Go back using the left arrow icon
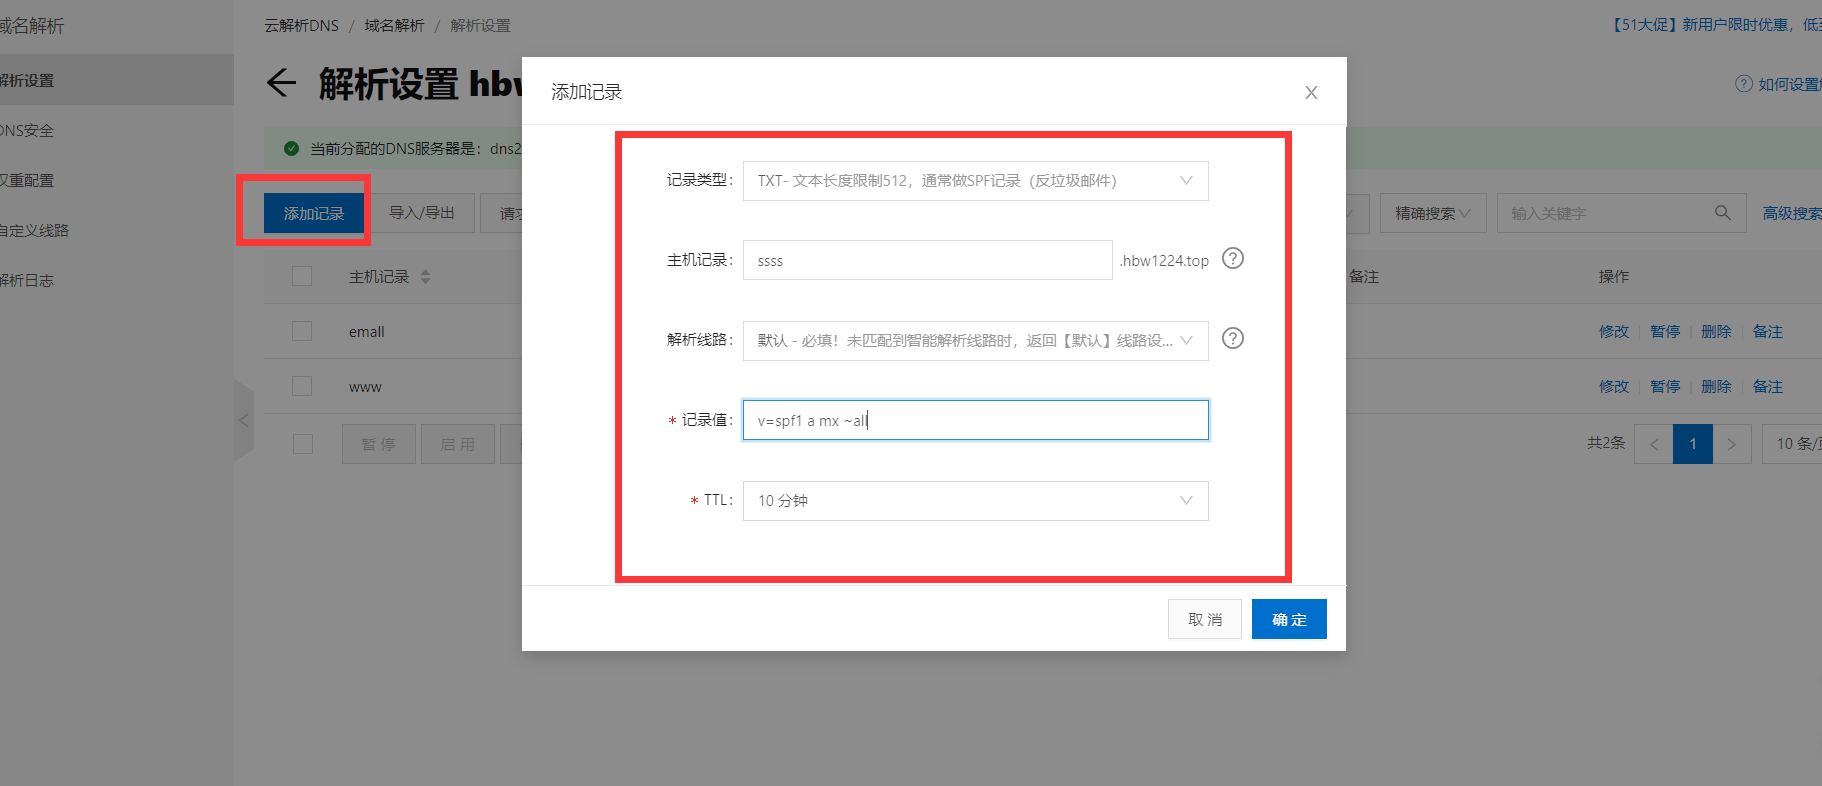Screen dimensions: 1822x786 pyautogui.click(x=282, y=82)
